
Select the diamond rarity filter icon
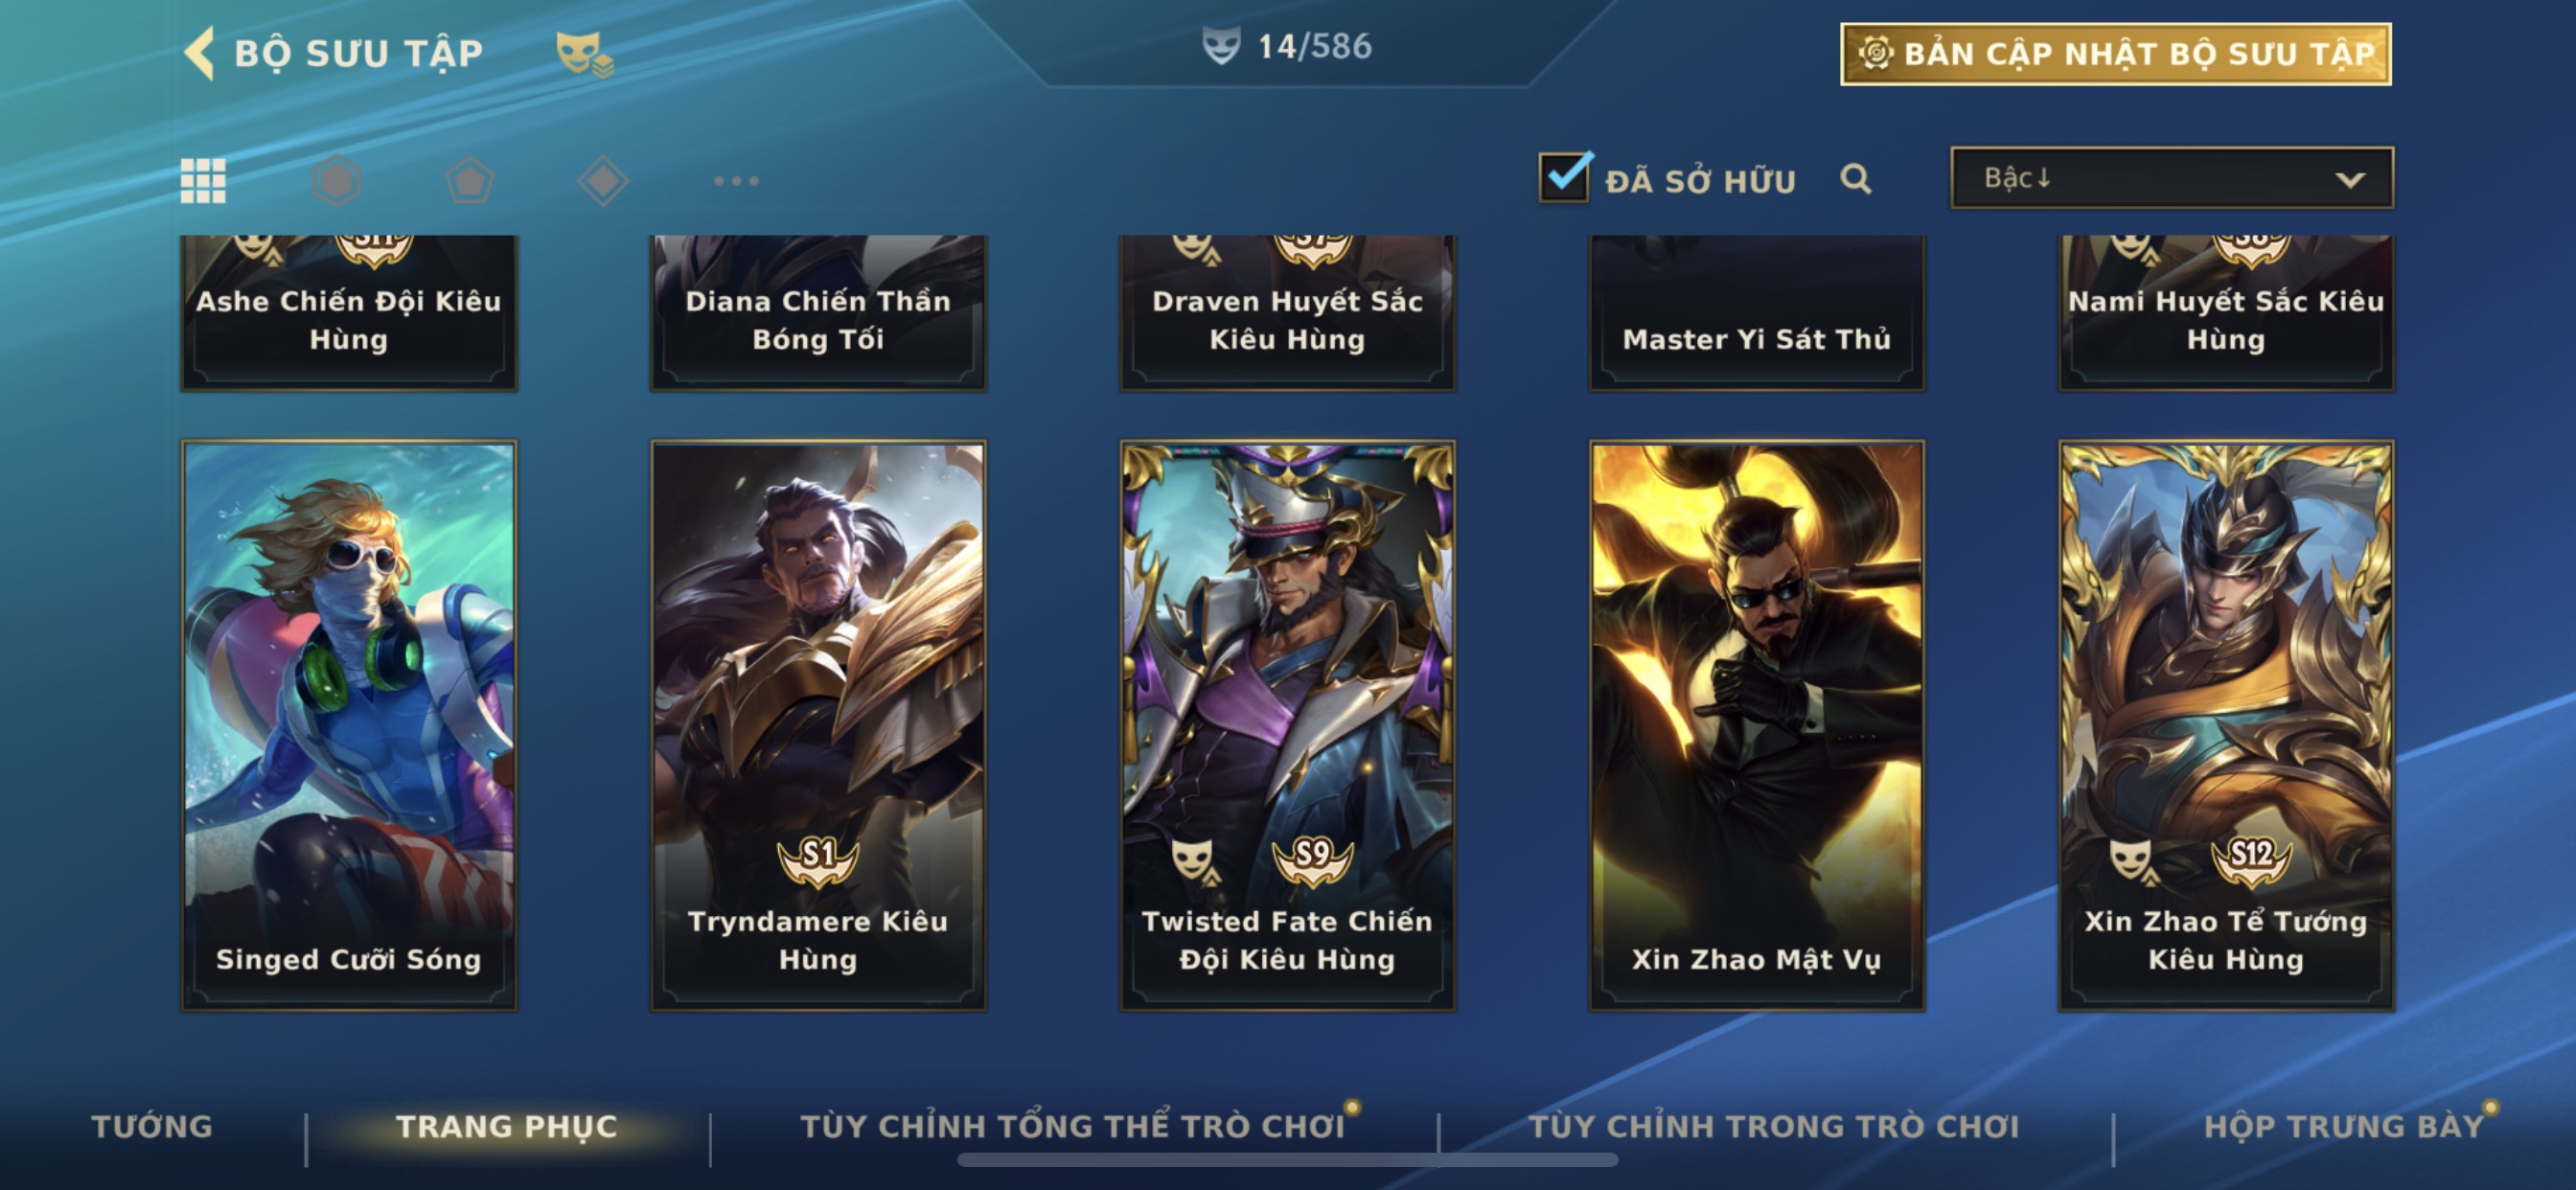point(603,181)
